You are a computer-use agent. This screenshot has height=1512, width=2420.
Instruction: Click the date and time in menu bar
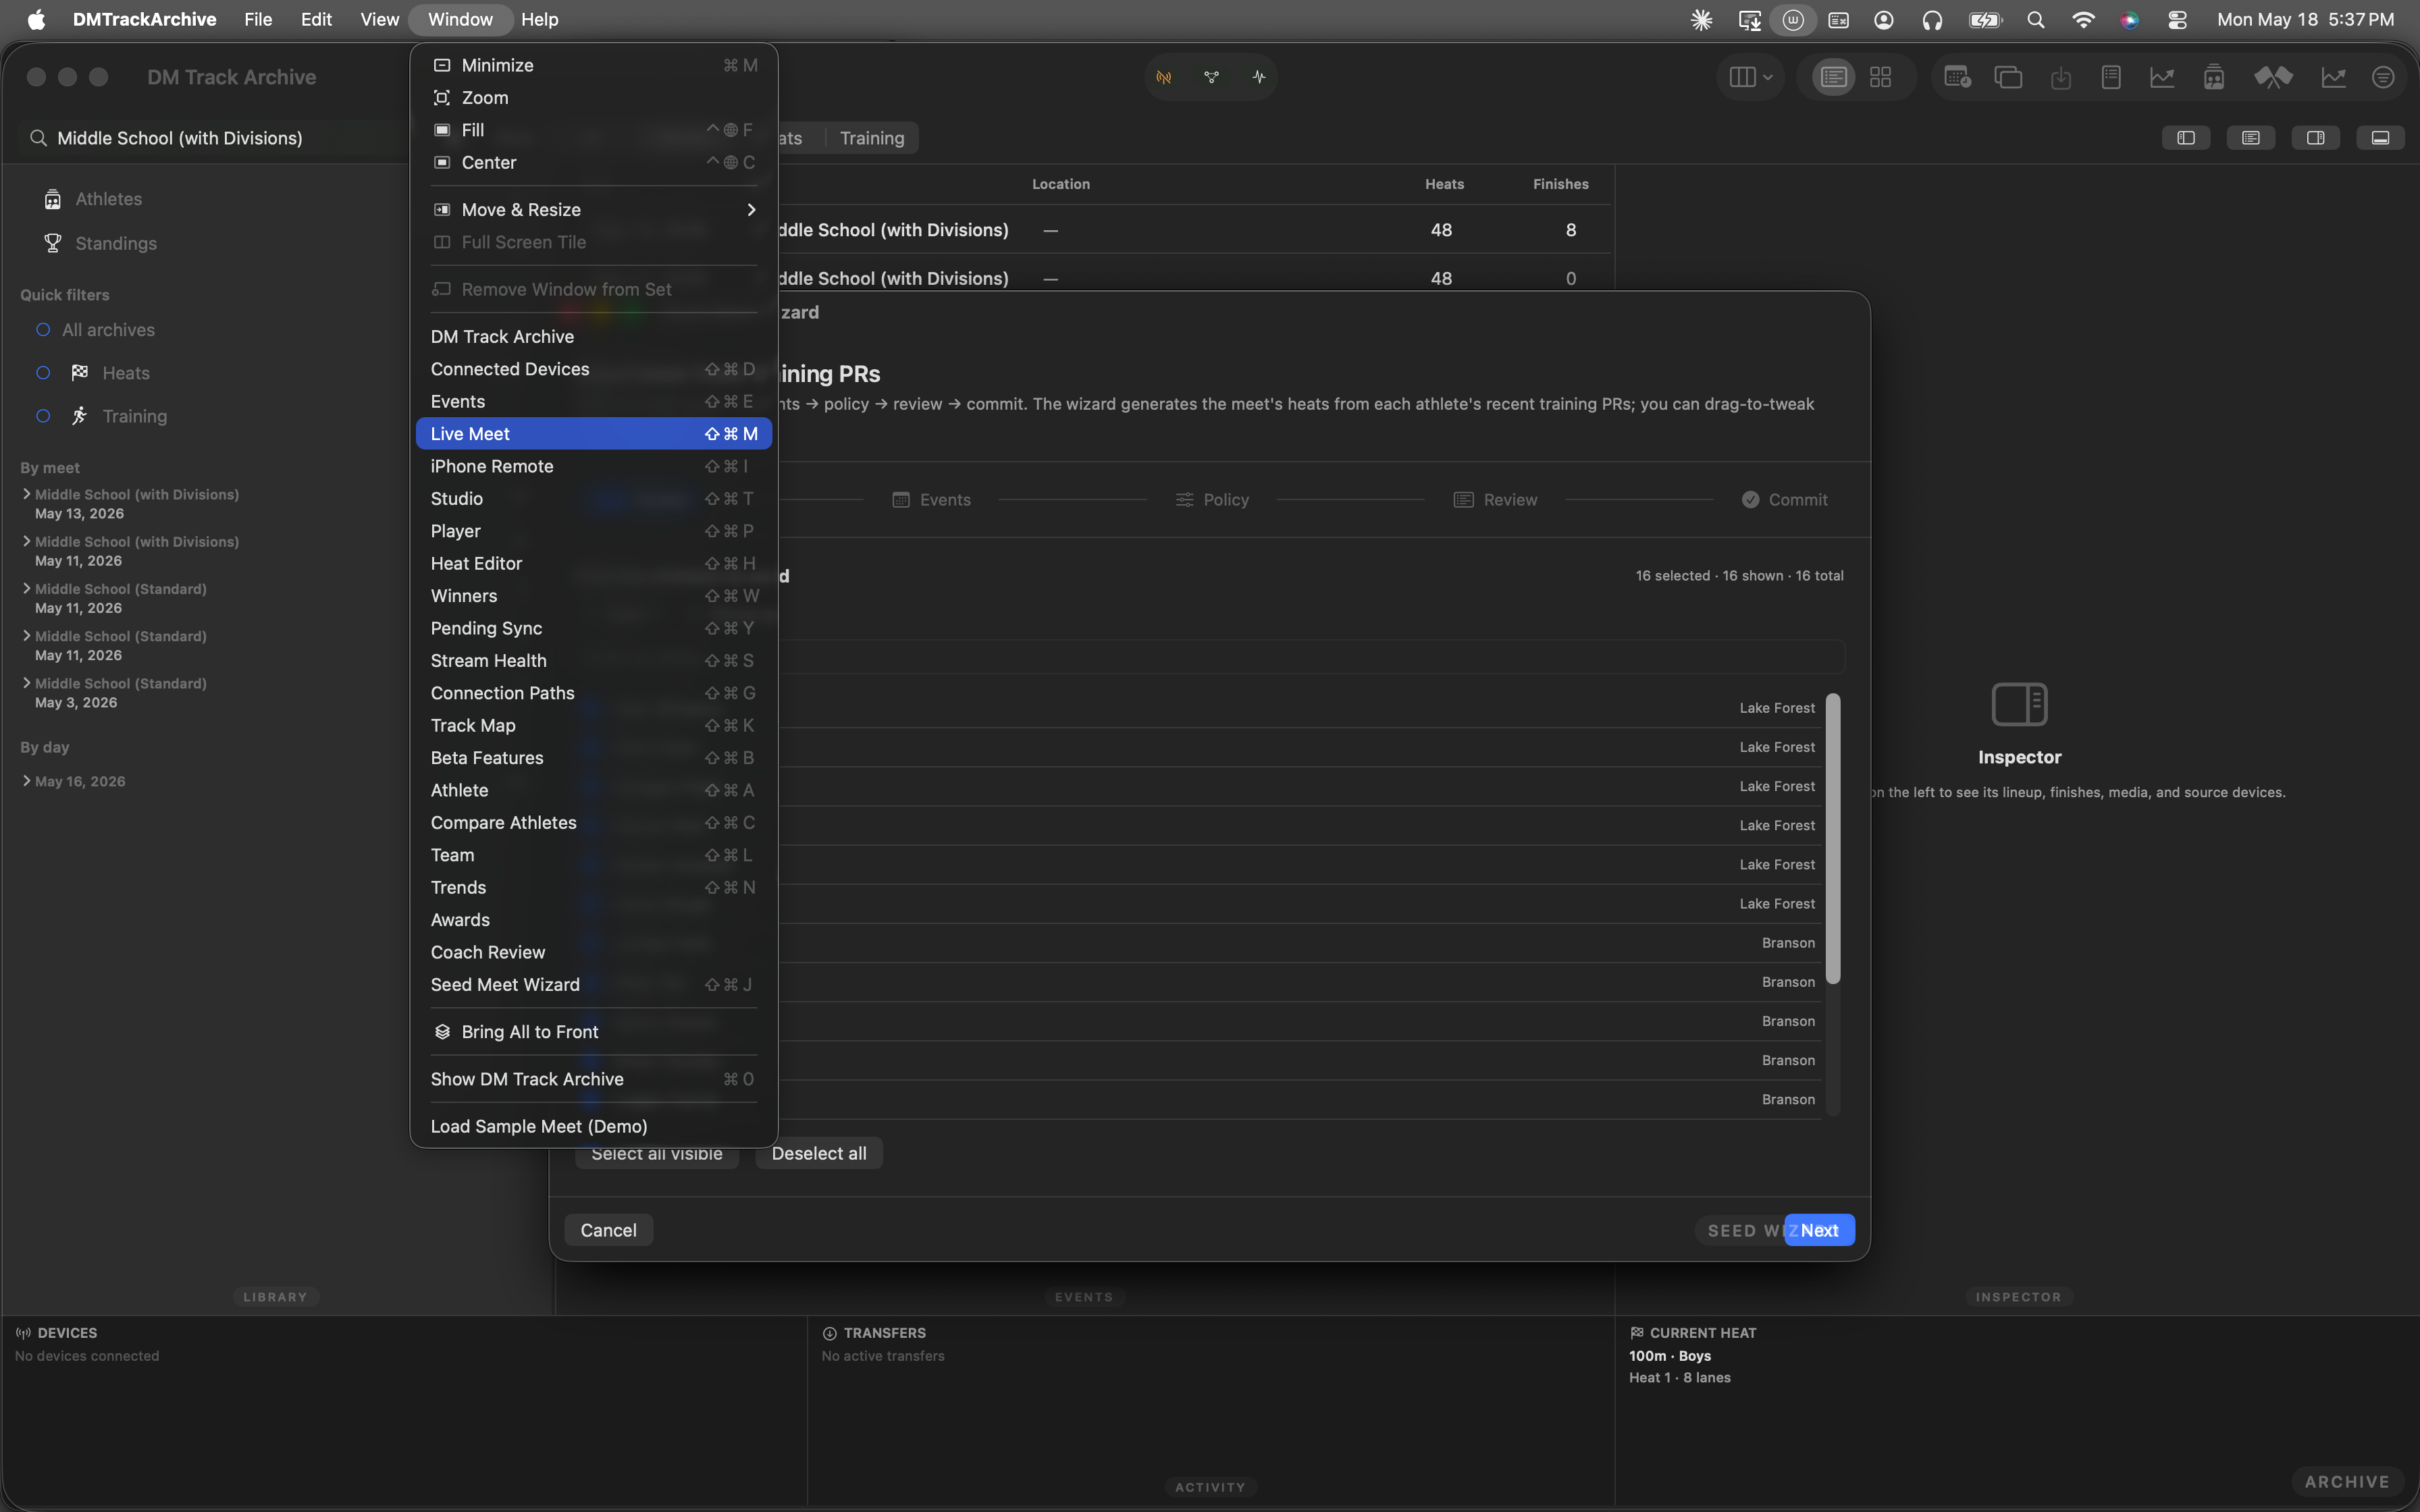2305,20
